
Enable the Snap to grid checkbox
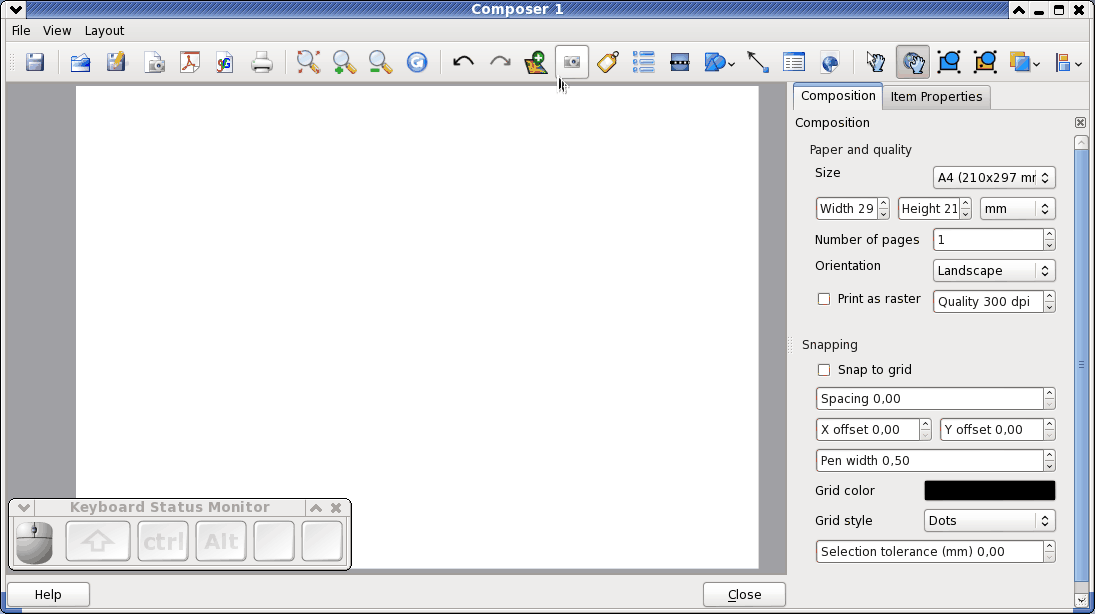(x=824, y=370)
